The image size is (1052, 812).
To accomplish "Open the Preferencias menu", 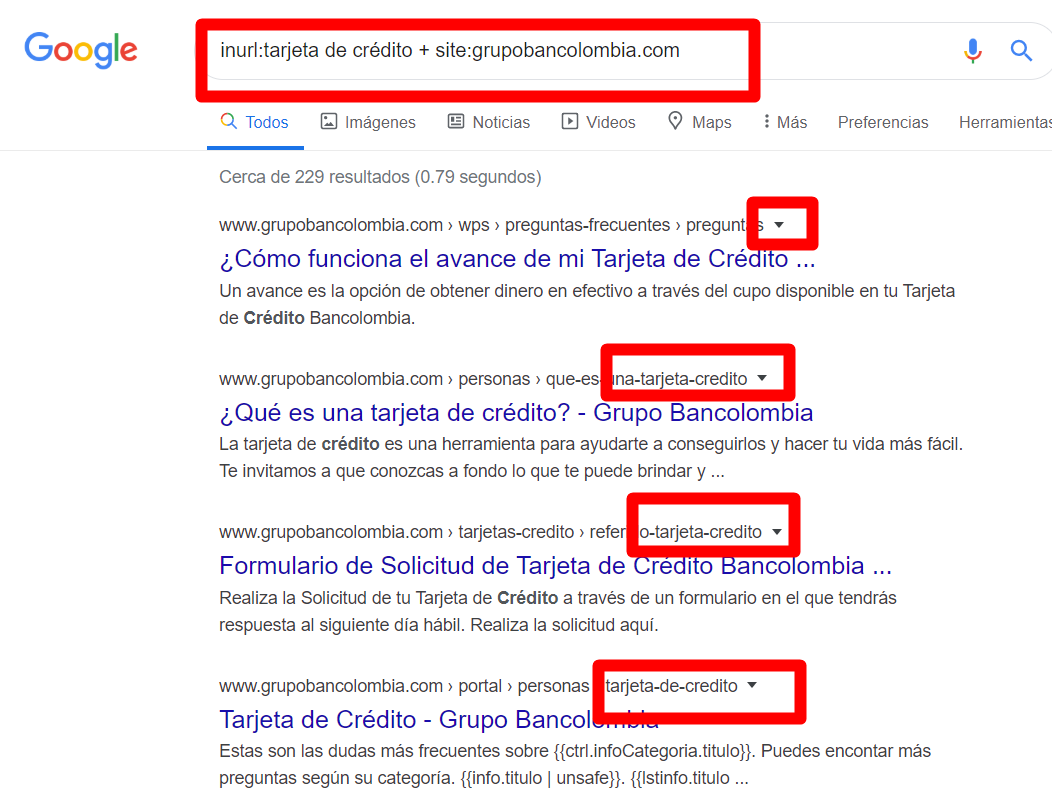I will click(883, 121).
